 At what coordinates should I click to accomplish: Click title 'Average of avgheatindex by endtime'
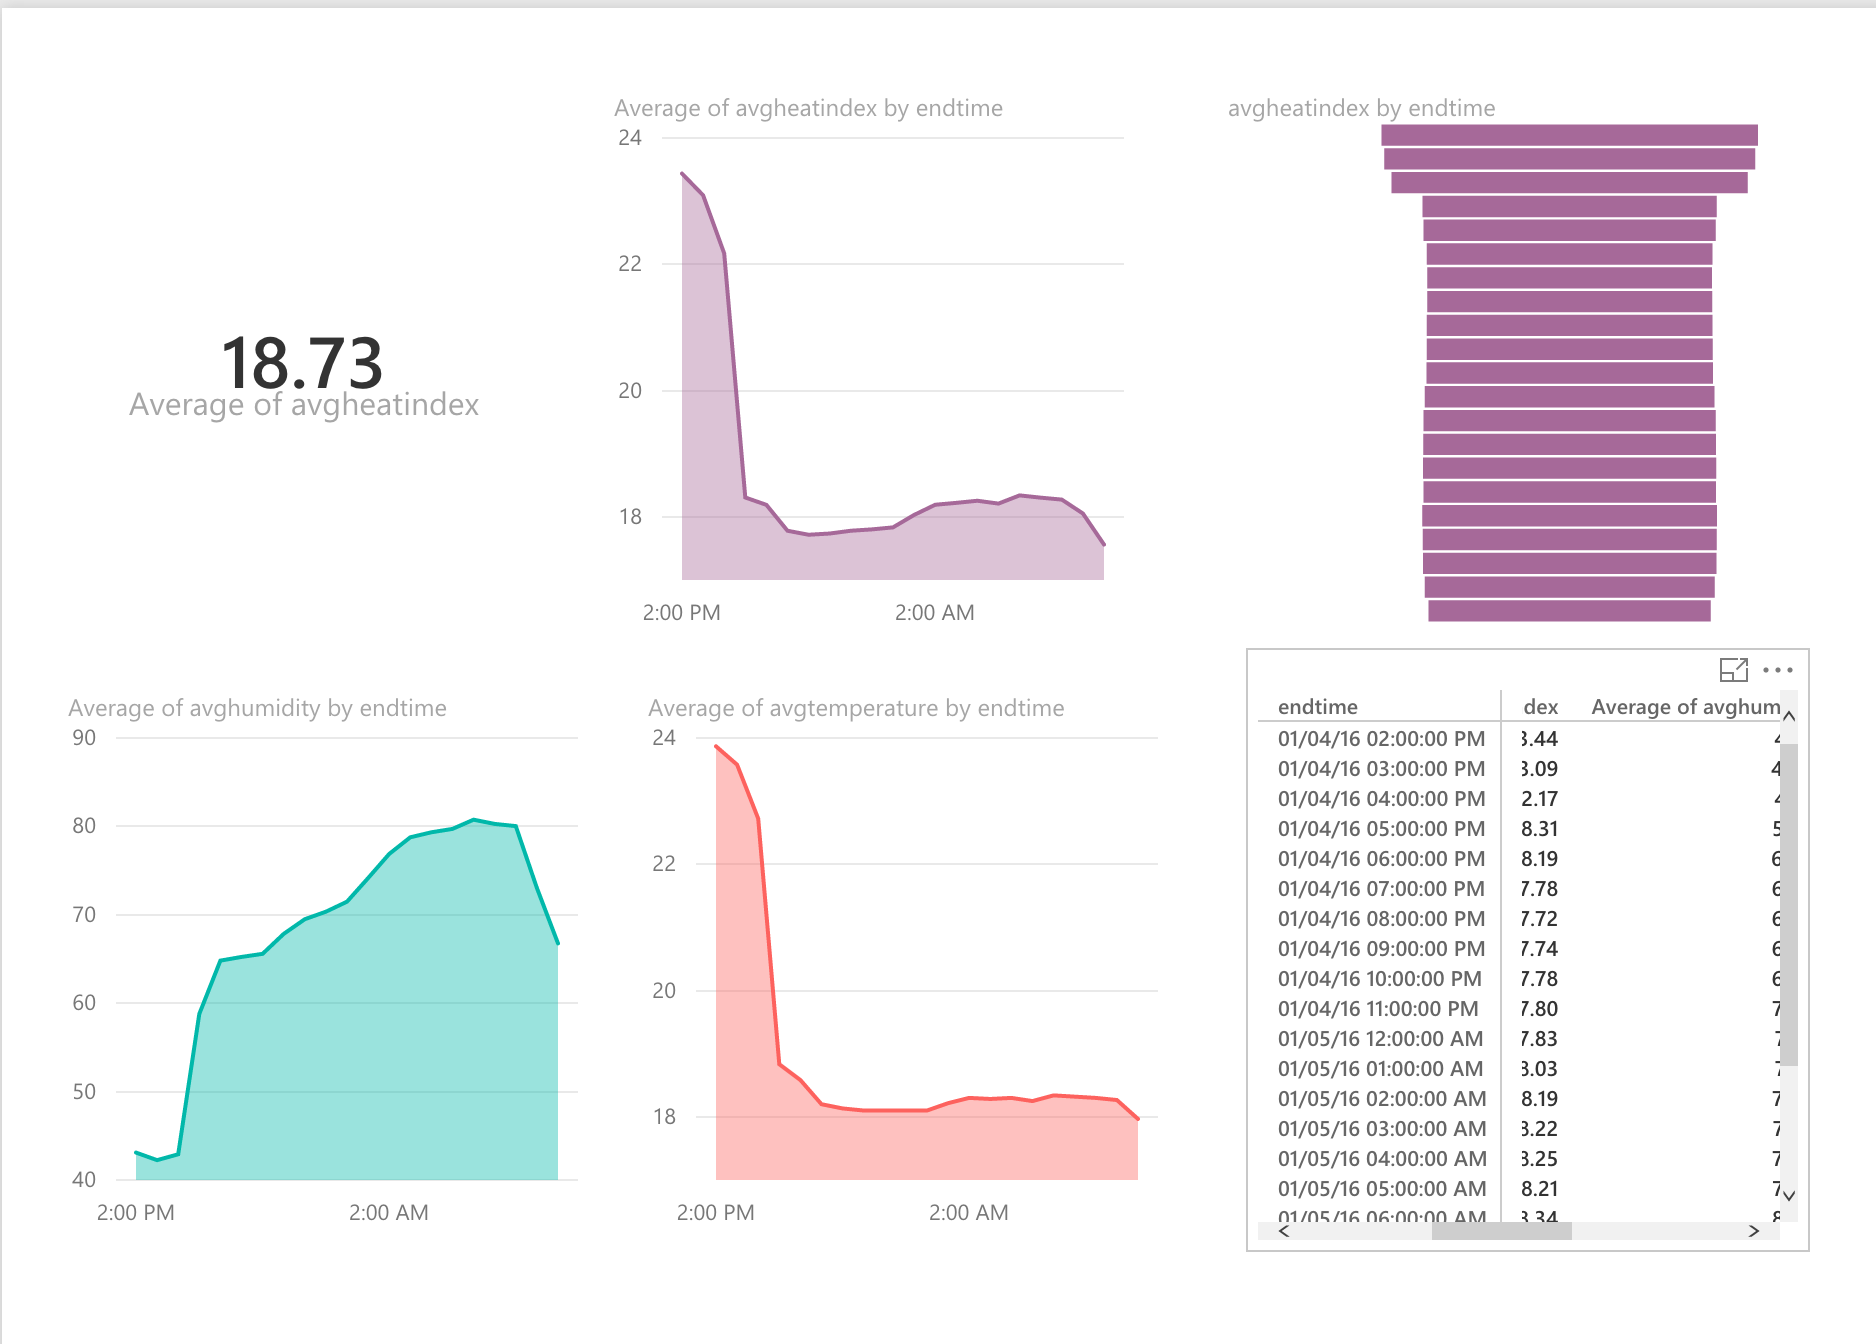808,108
